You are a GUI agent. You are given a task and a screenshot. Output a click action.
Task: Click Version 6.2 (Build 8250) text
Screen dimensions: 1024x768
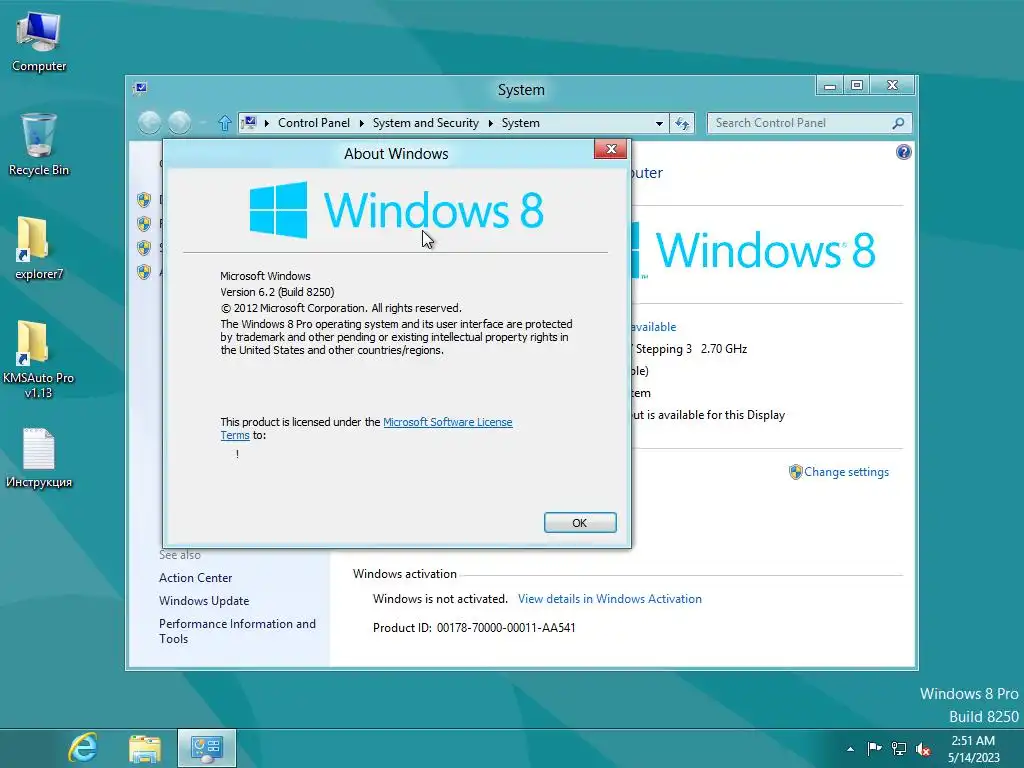click(277, 292)
